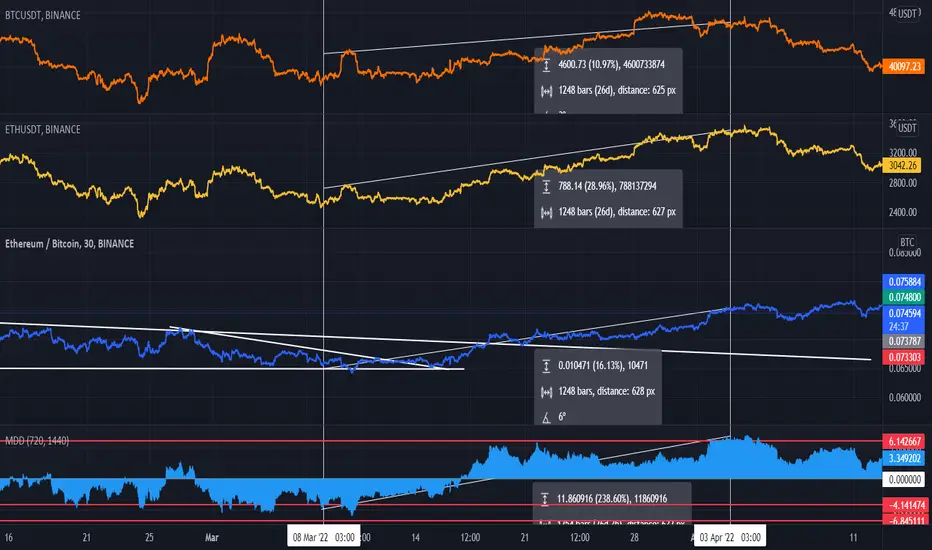
Task: Click the yellow 3042.26 price label
Action: pyautogui.click(x=902, y=165)
